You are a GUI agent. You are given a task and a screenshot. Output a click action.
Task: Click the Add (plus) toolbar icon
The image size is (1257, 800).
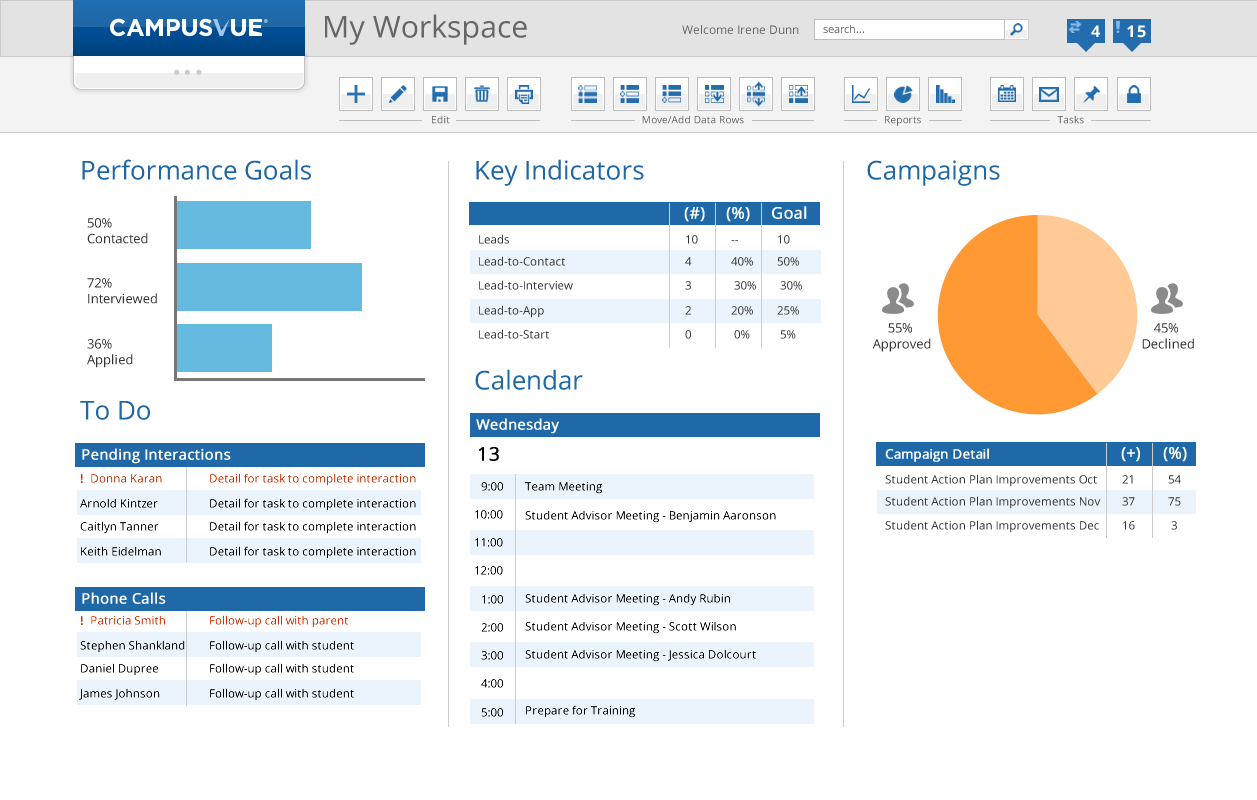[x=356, y=94]
